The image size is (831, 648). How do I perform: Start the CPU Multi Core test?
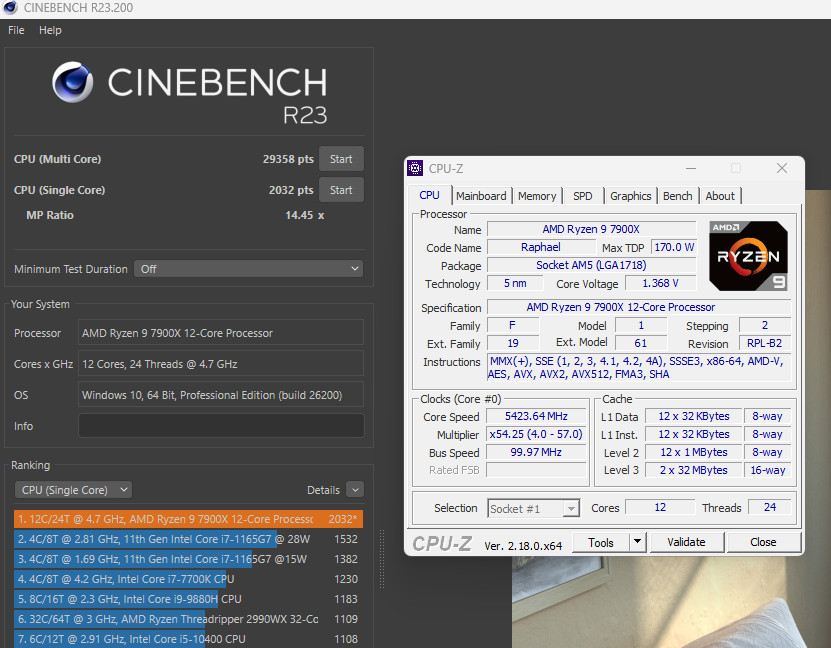(341, 159)
